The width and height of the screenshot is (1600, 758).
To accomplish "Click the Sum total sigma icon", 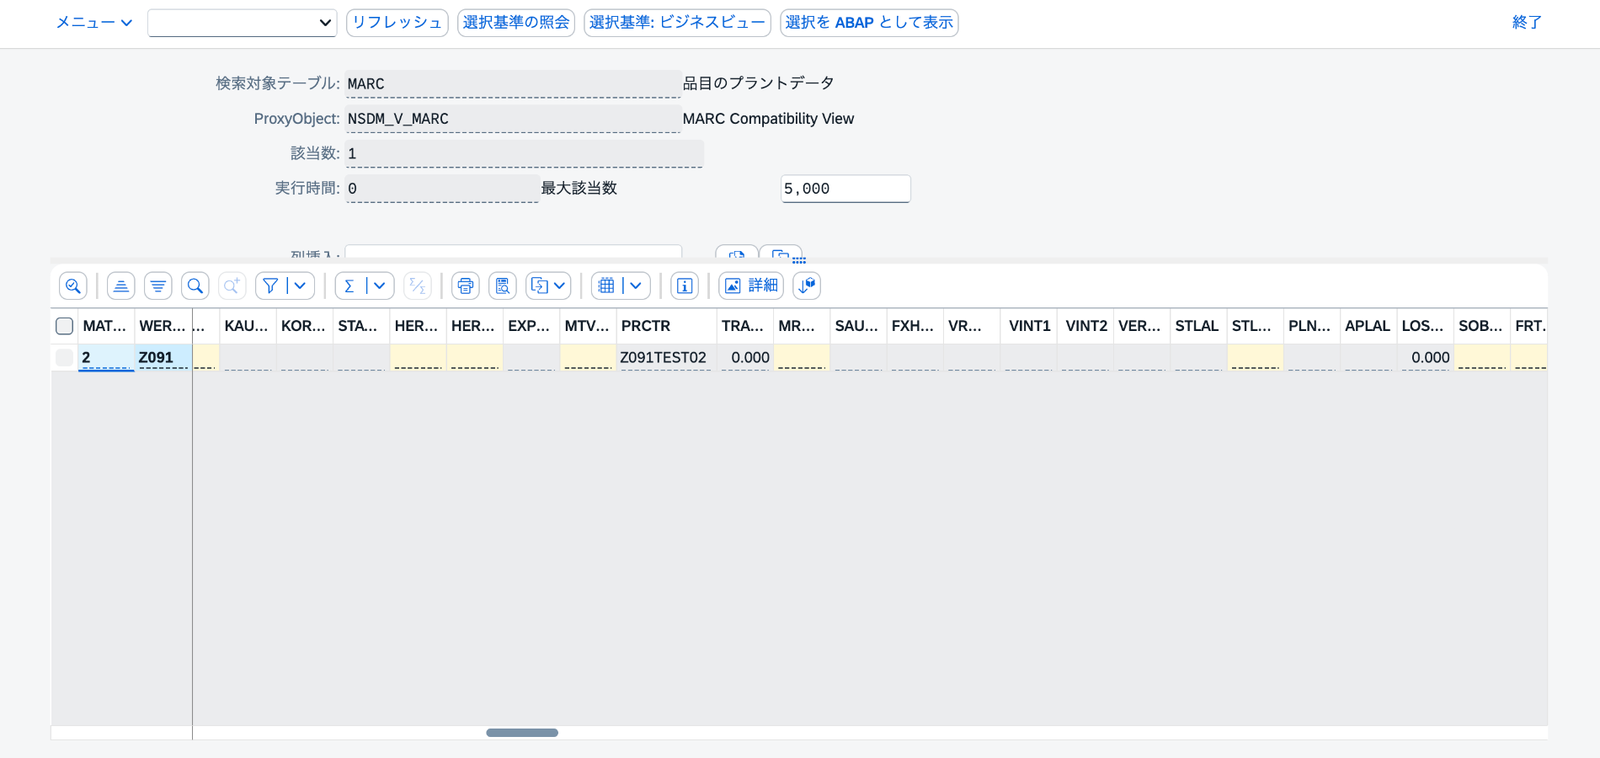I will pyautogui.click(x=349, y=286).
